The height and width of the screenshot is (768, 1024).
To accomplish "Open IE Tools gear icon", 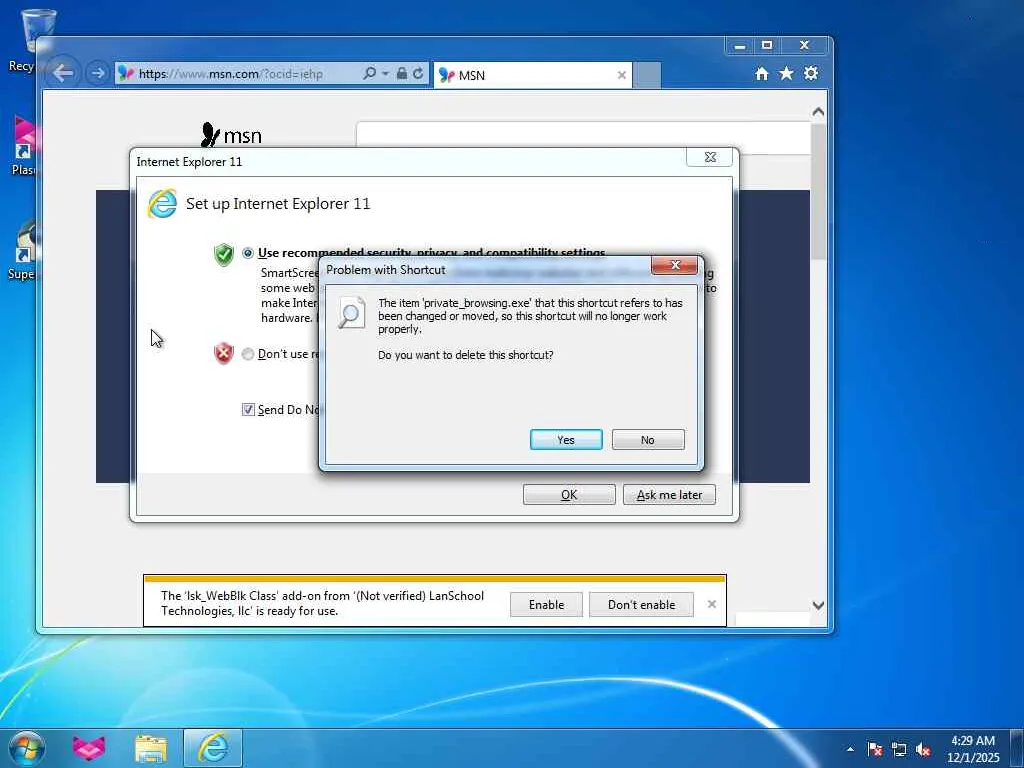I will click(x=810, y=73).
